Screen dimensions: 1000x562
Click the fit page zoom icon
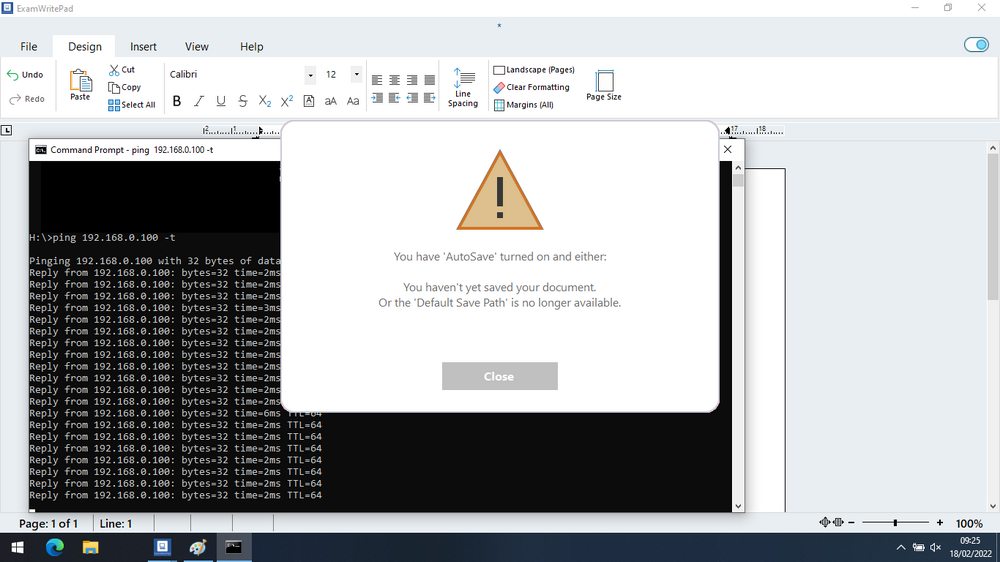click(x=825, y=522)
